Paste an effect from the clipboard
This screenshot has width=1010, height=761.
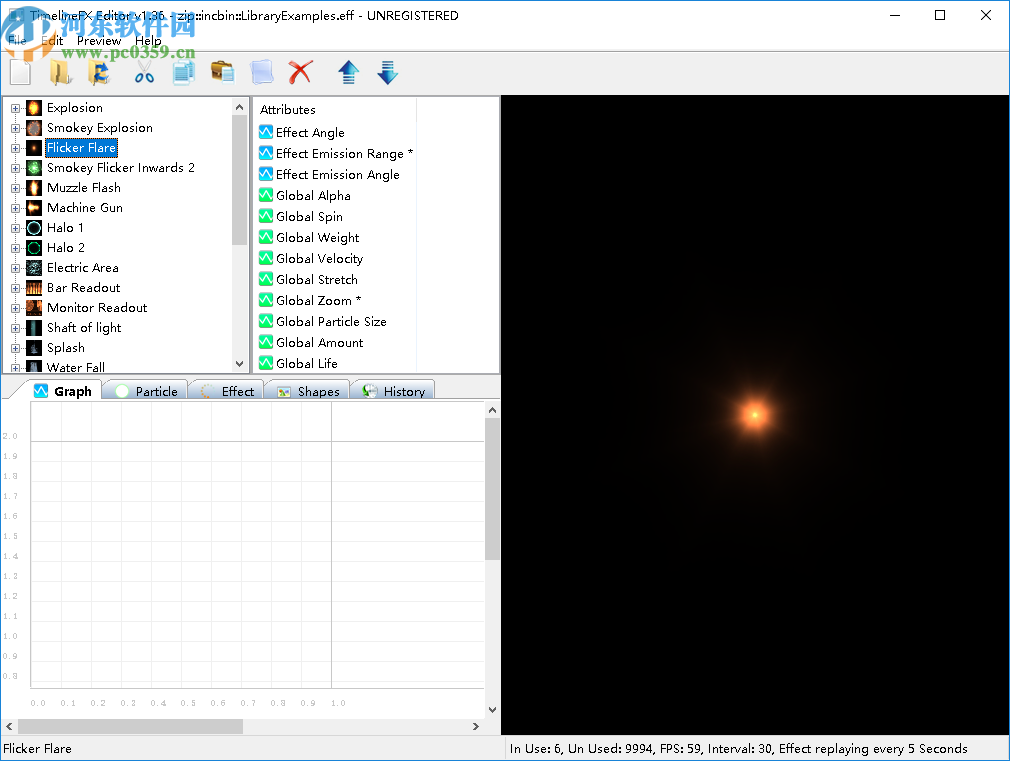[222, 72]
